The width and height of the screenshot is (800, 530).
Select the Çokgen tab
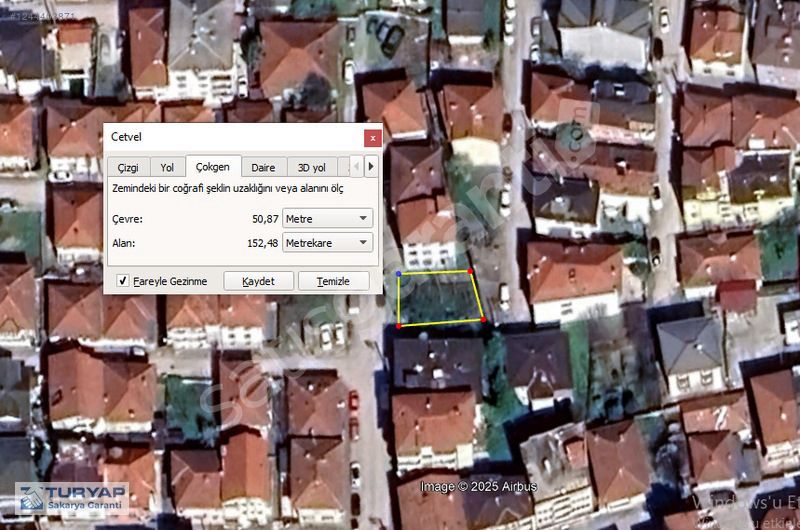pyautogui.click(x=213, y=166)
